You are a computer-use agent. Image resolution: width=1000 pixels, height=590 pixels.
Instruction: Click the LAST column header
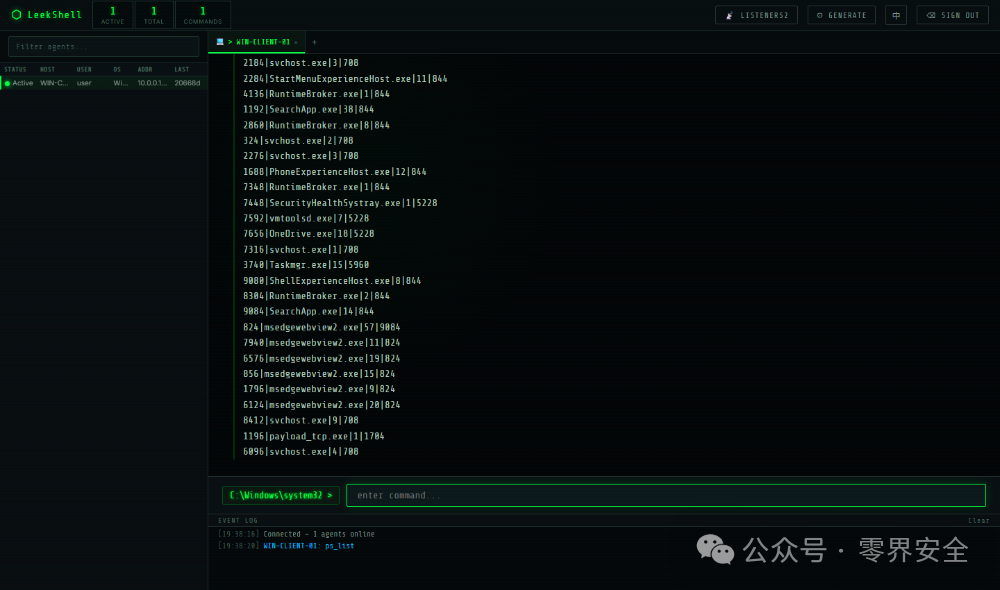pos(182,70)
